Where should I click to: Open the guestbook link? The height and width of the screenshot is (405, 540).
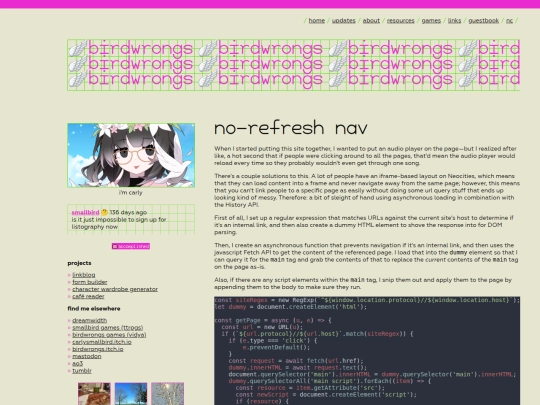pos(484,21)
